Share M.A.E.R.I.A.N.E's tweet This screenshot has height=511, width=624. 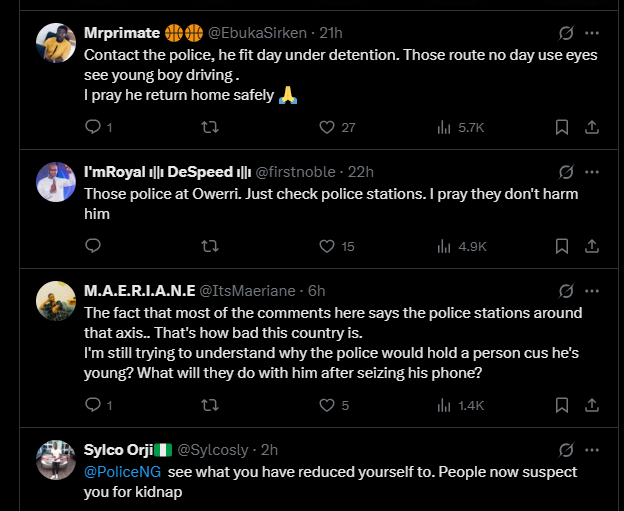click(591, 405)
